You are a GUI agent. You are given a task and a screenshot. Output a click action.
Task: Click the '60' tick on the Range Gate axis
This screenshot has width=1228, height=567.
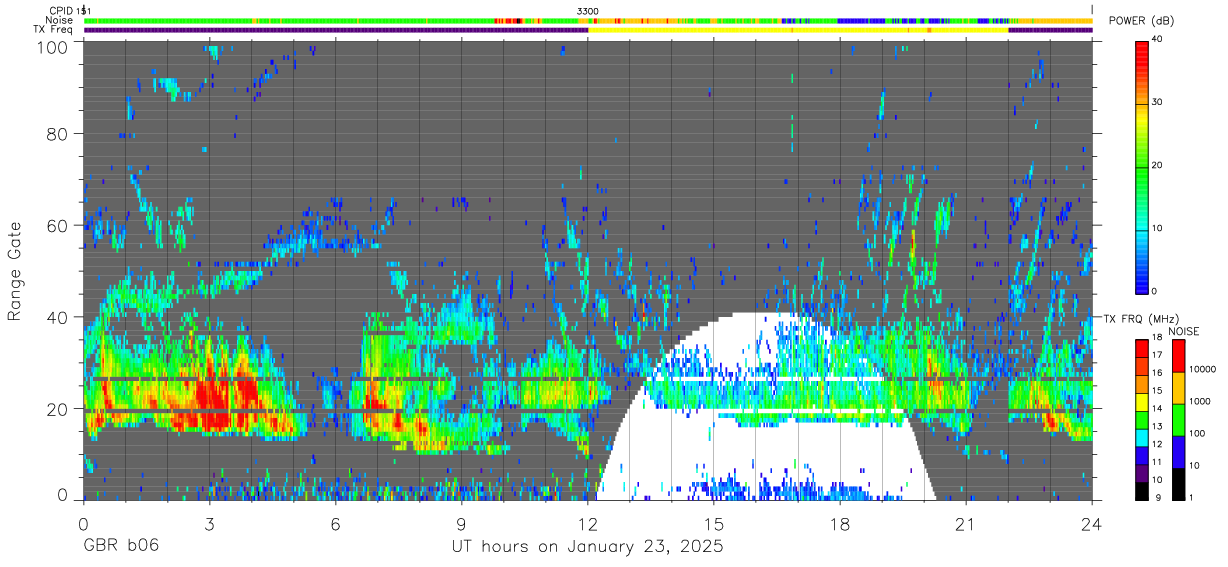coord(57,225)
